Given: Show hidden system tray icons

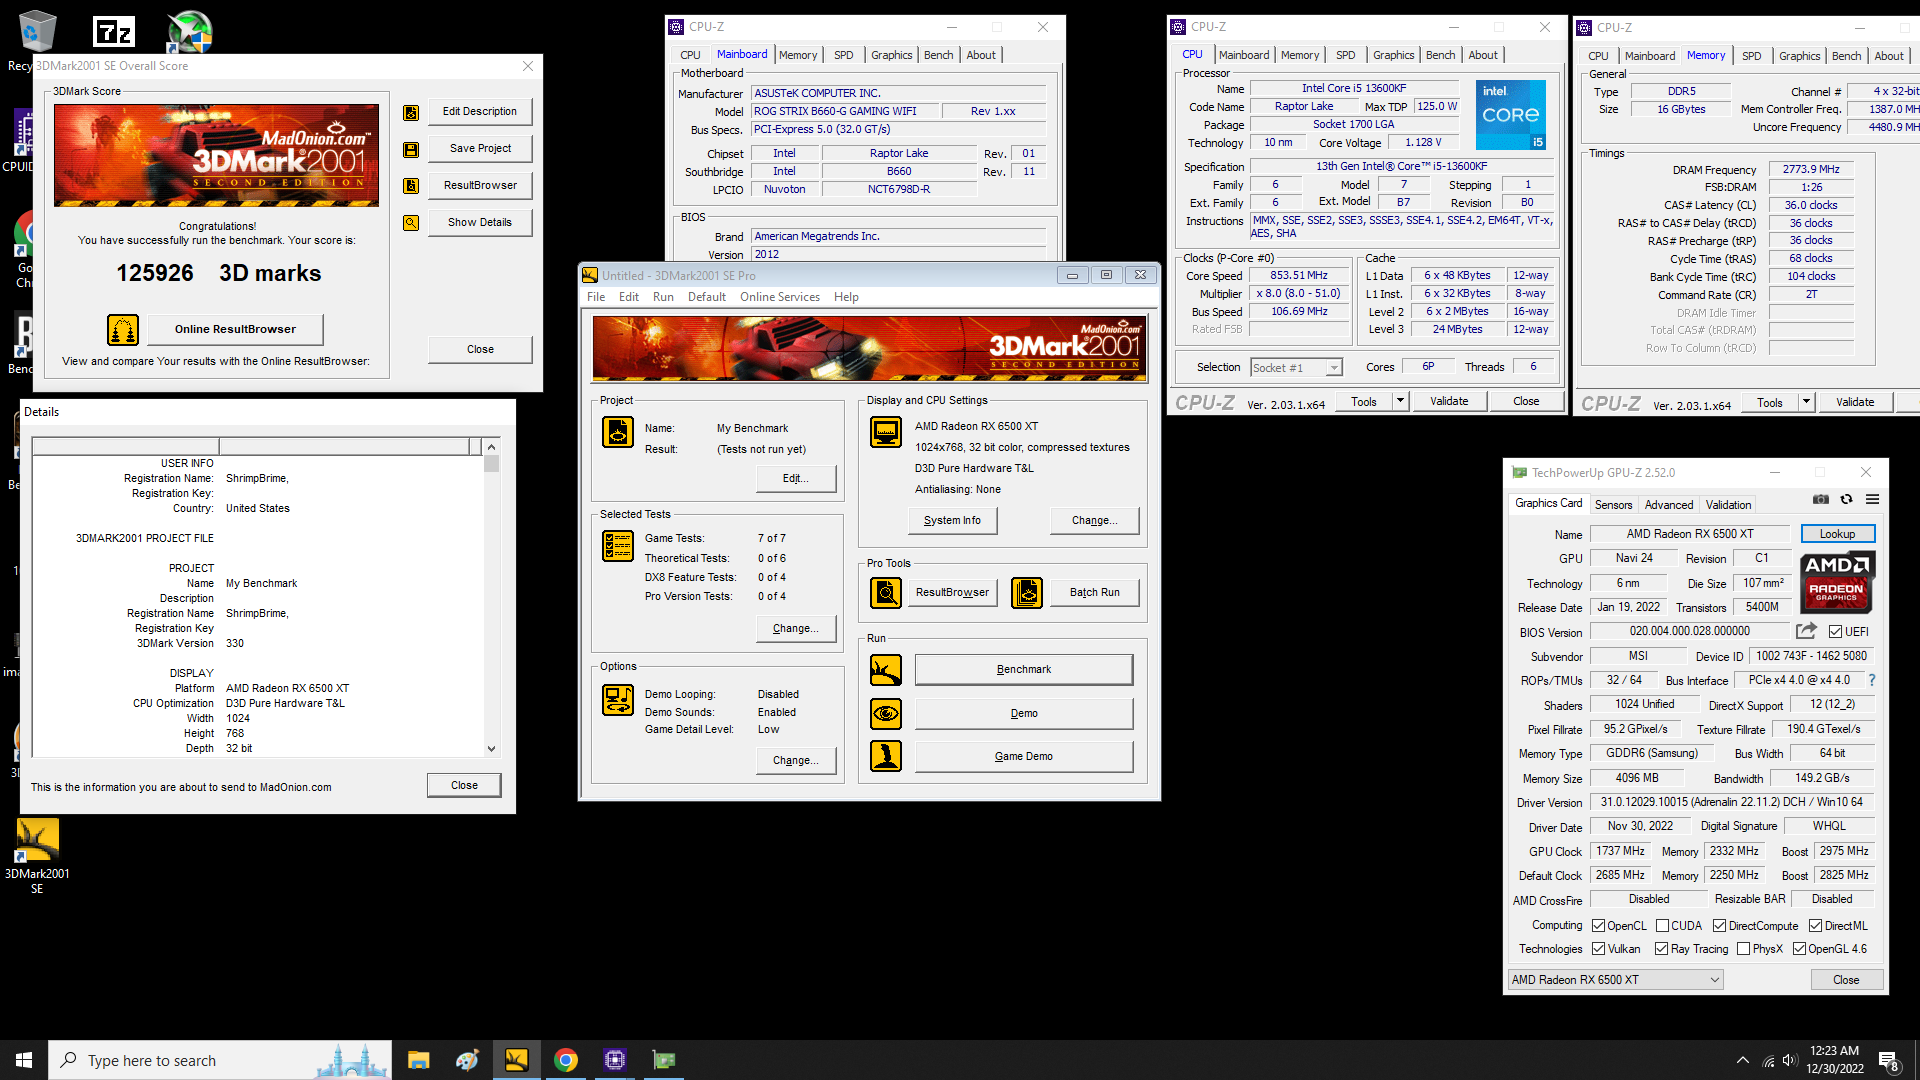Looking at the screenshot, I should (x=1743, y=1060).
